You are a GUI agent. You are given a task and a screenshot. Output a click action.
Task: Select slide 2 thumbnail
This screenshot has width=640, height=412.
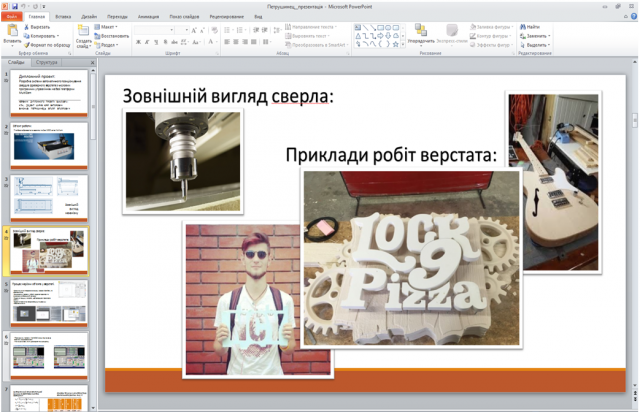coord(49,145)
